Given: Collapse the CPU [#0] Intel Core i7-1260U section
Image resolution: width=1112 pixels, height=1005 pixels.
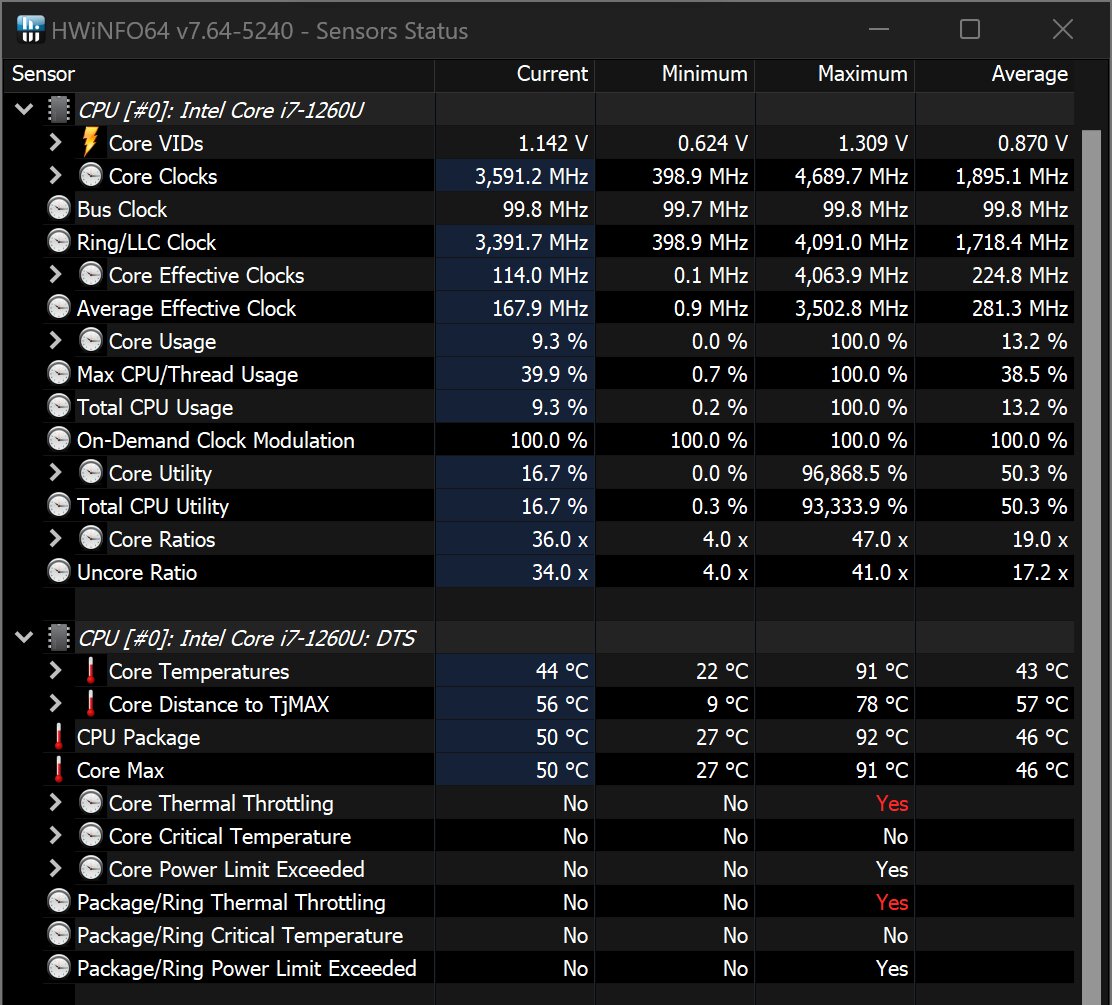Looking at the screenshot, I should point(24,110).
